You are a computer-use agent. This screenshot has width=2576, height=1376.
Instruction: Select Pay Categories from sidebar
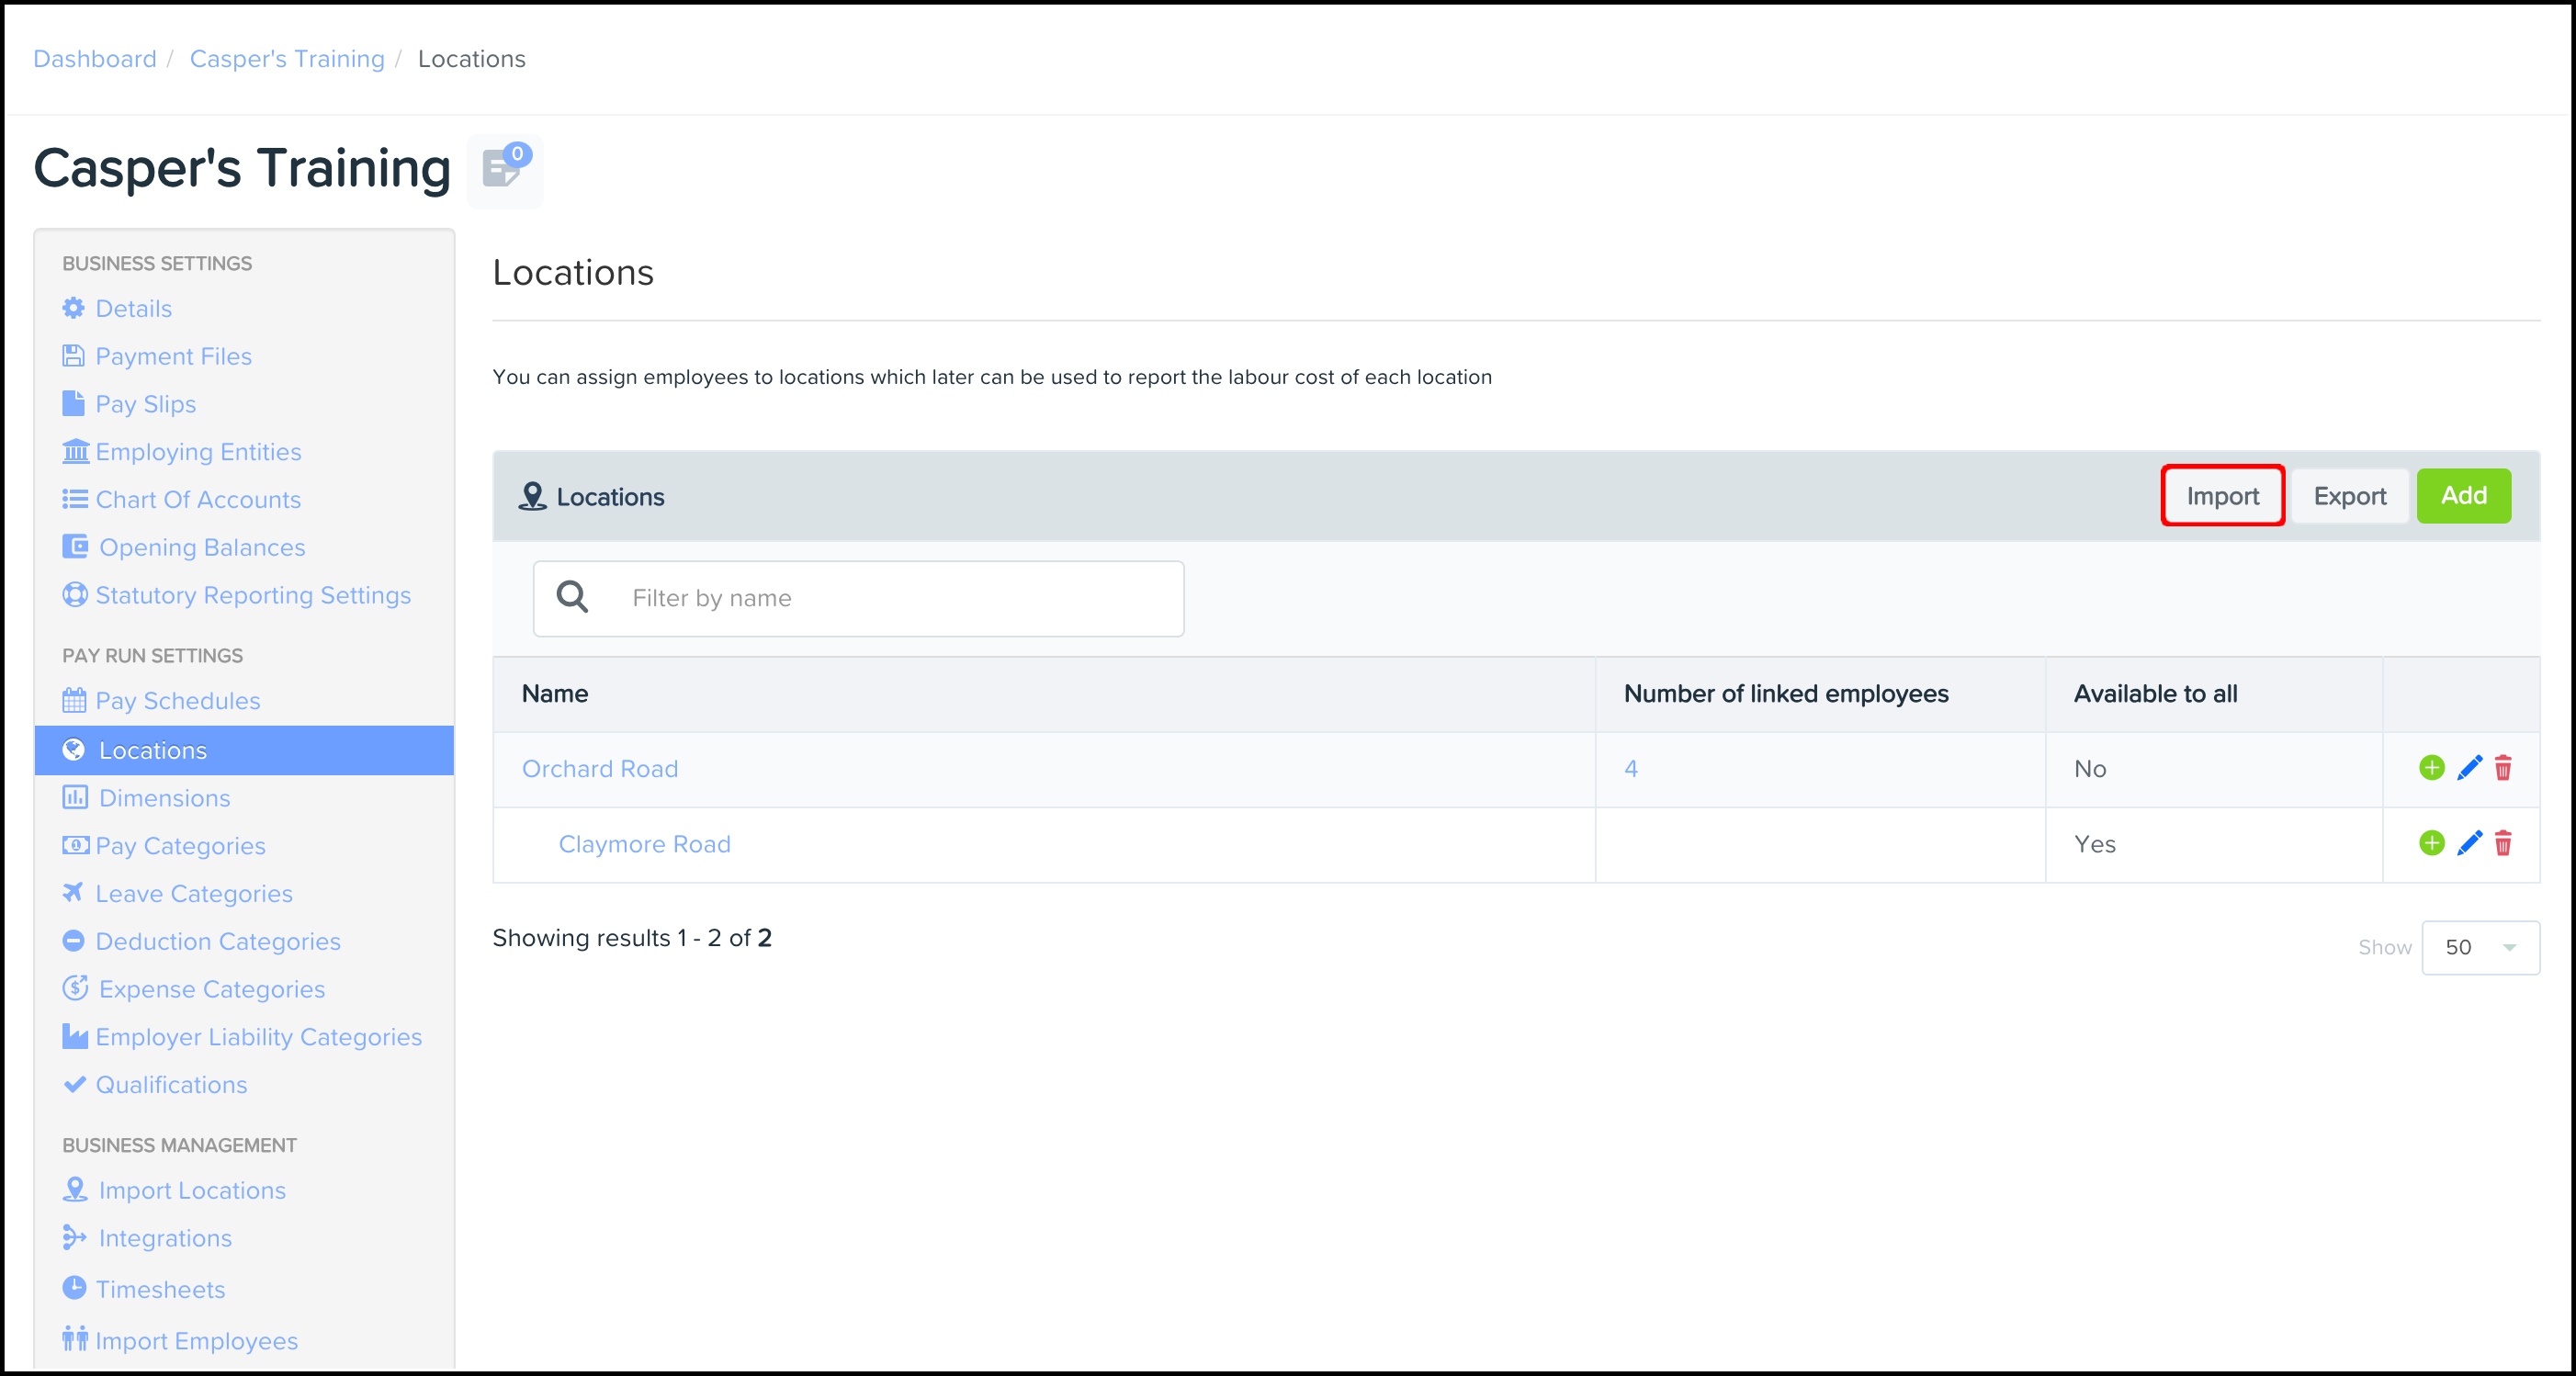180,846
